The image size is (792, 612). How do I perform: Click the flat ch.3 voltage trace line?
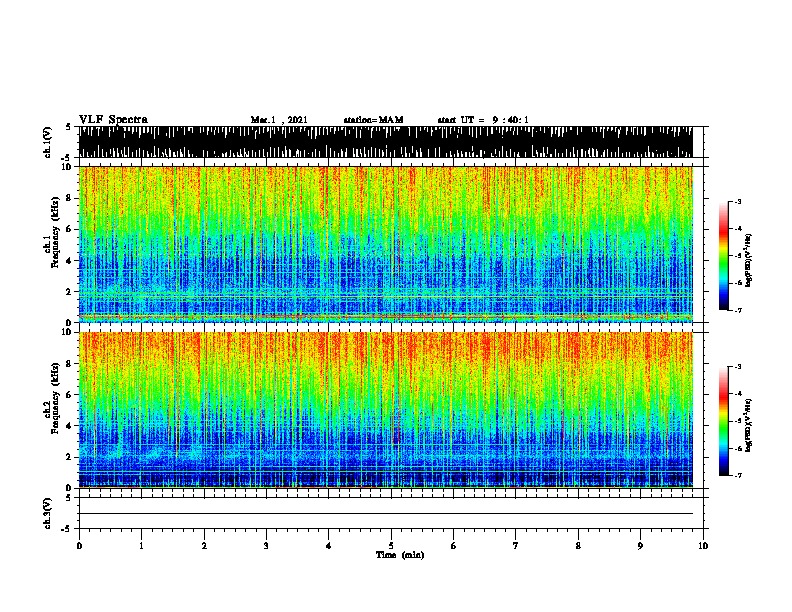(x=386, y=514)
